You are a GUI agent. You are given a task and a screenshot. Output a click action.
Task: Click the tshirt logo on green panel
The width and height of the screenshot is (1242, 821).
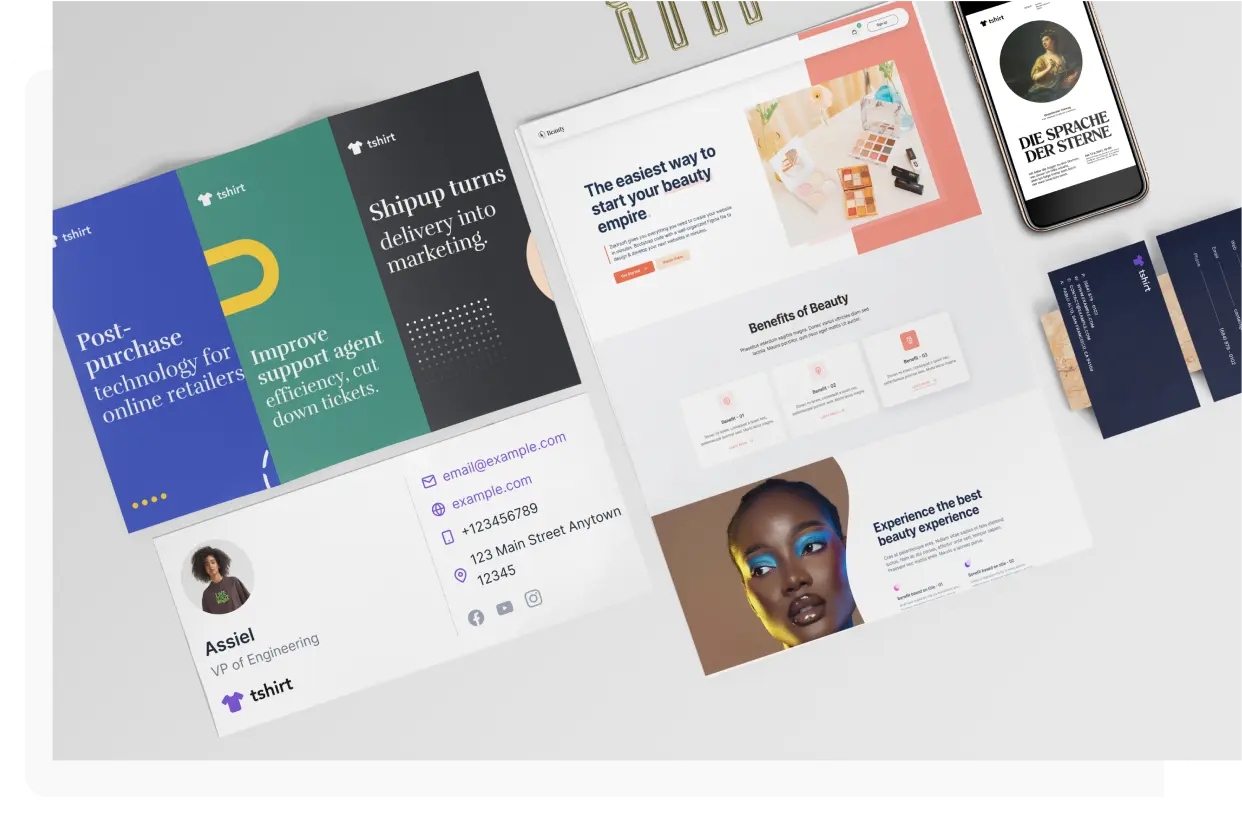click(221, 194)
